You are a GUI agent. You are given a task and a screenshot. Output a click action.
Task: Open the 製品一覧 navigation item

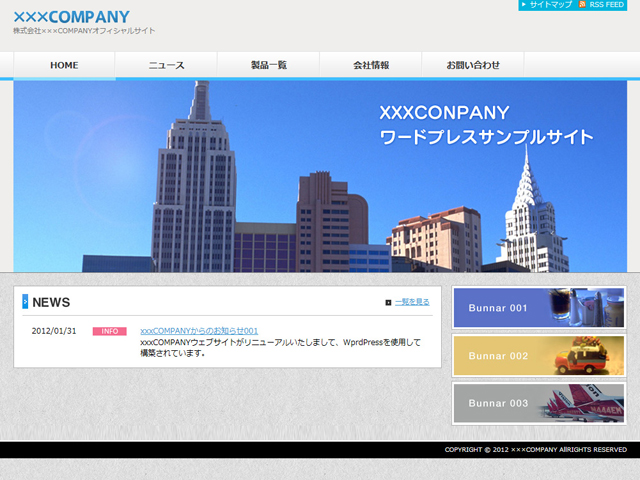(x=268, y=65)
